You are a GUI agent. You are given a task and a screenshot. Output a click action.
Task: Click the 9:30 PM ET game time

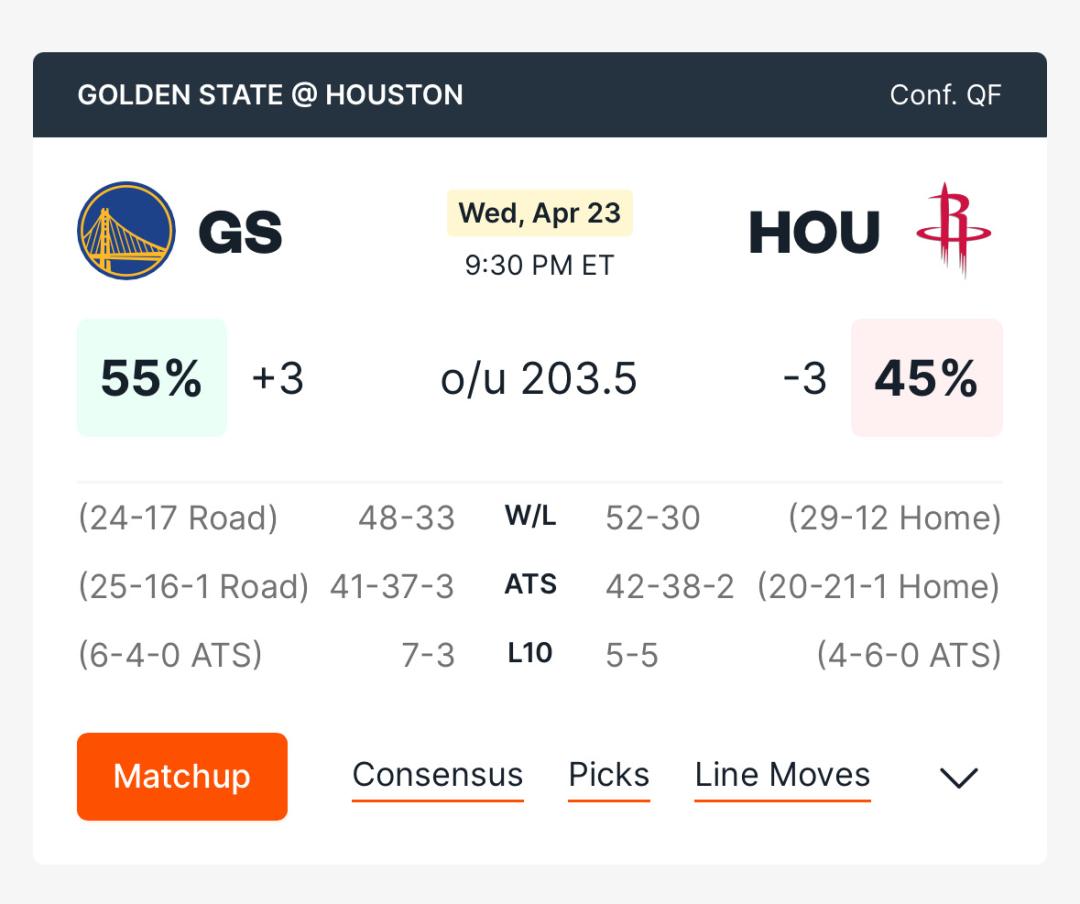click(x=539, y=265)
